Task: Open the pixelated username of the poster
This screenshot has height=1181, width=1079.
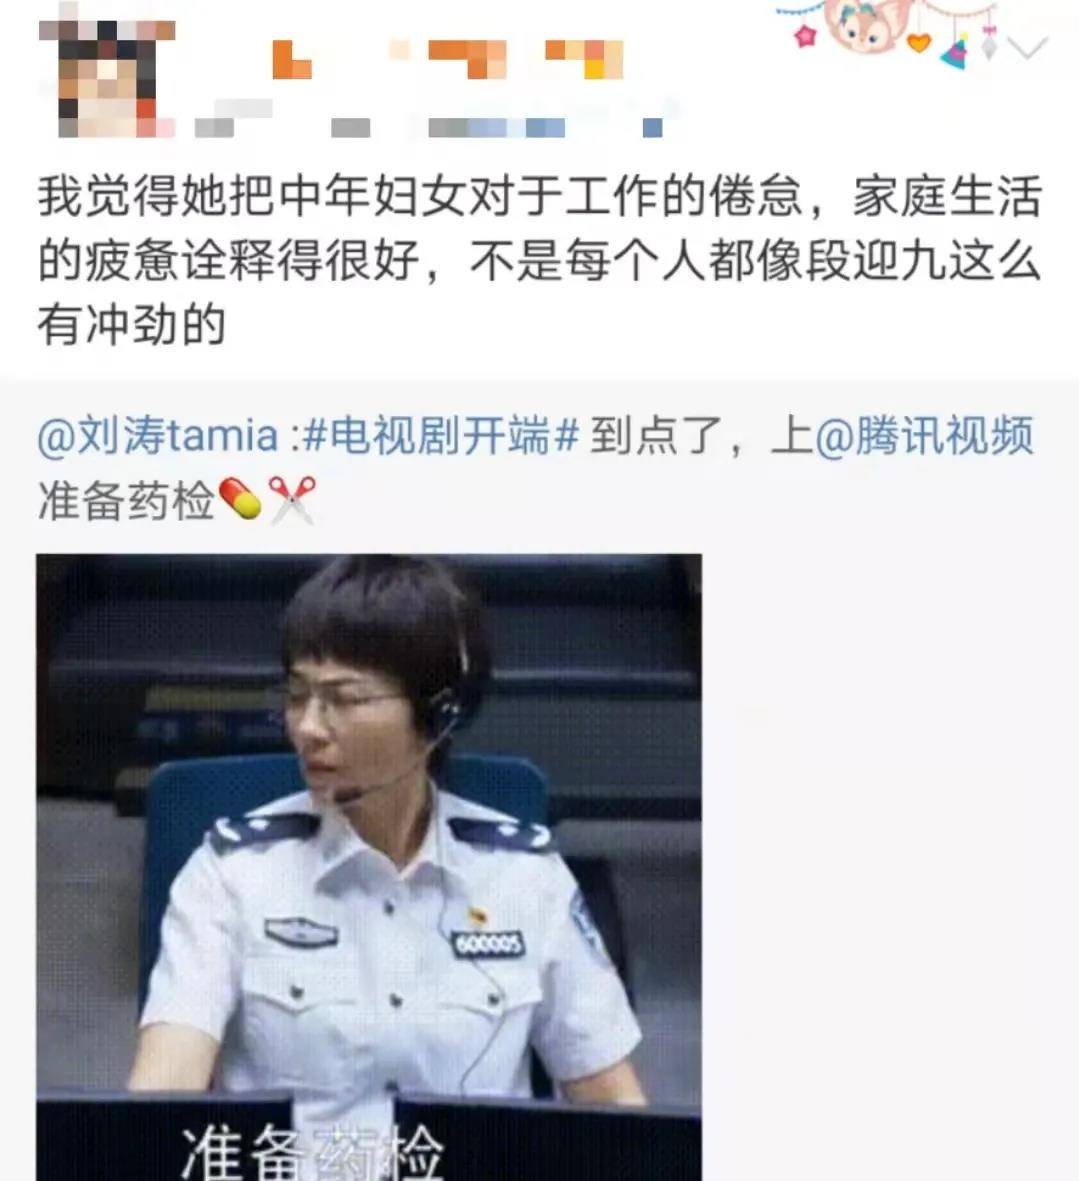Action: [448, 59]
